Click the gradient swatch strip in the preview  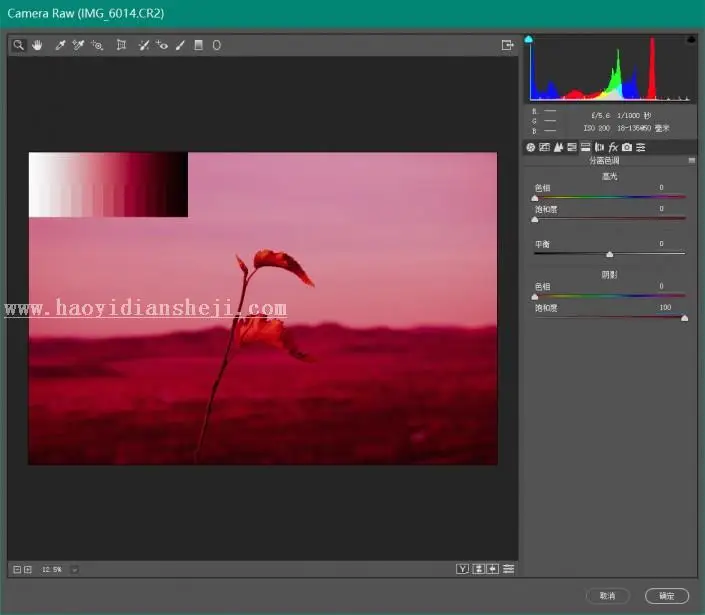(108, 184)
